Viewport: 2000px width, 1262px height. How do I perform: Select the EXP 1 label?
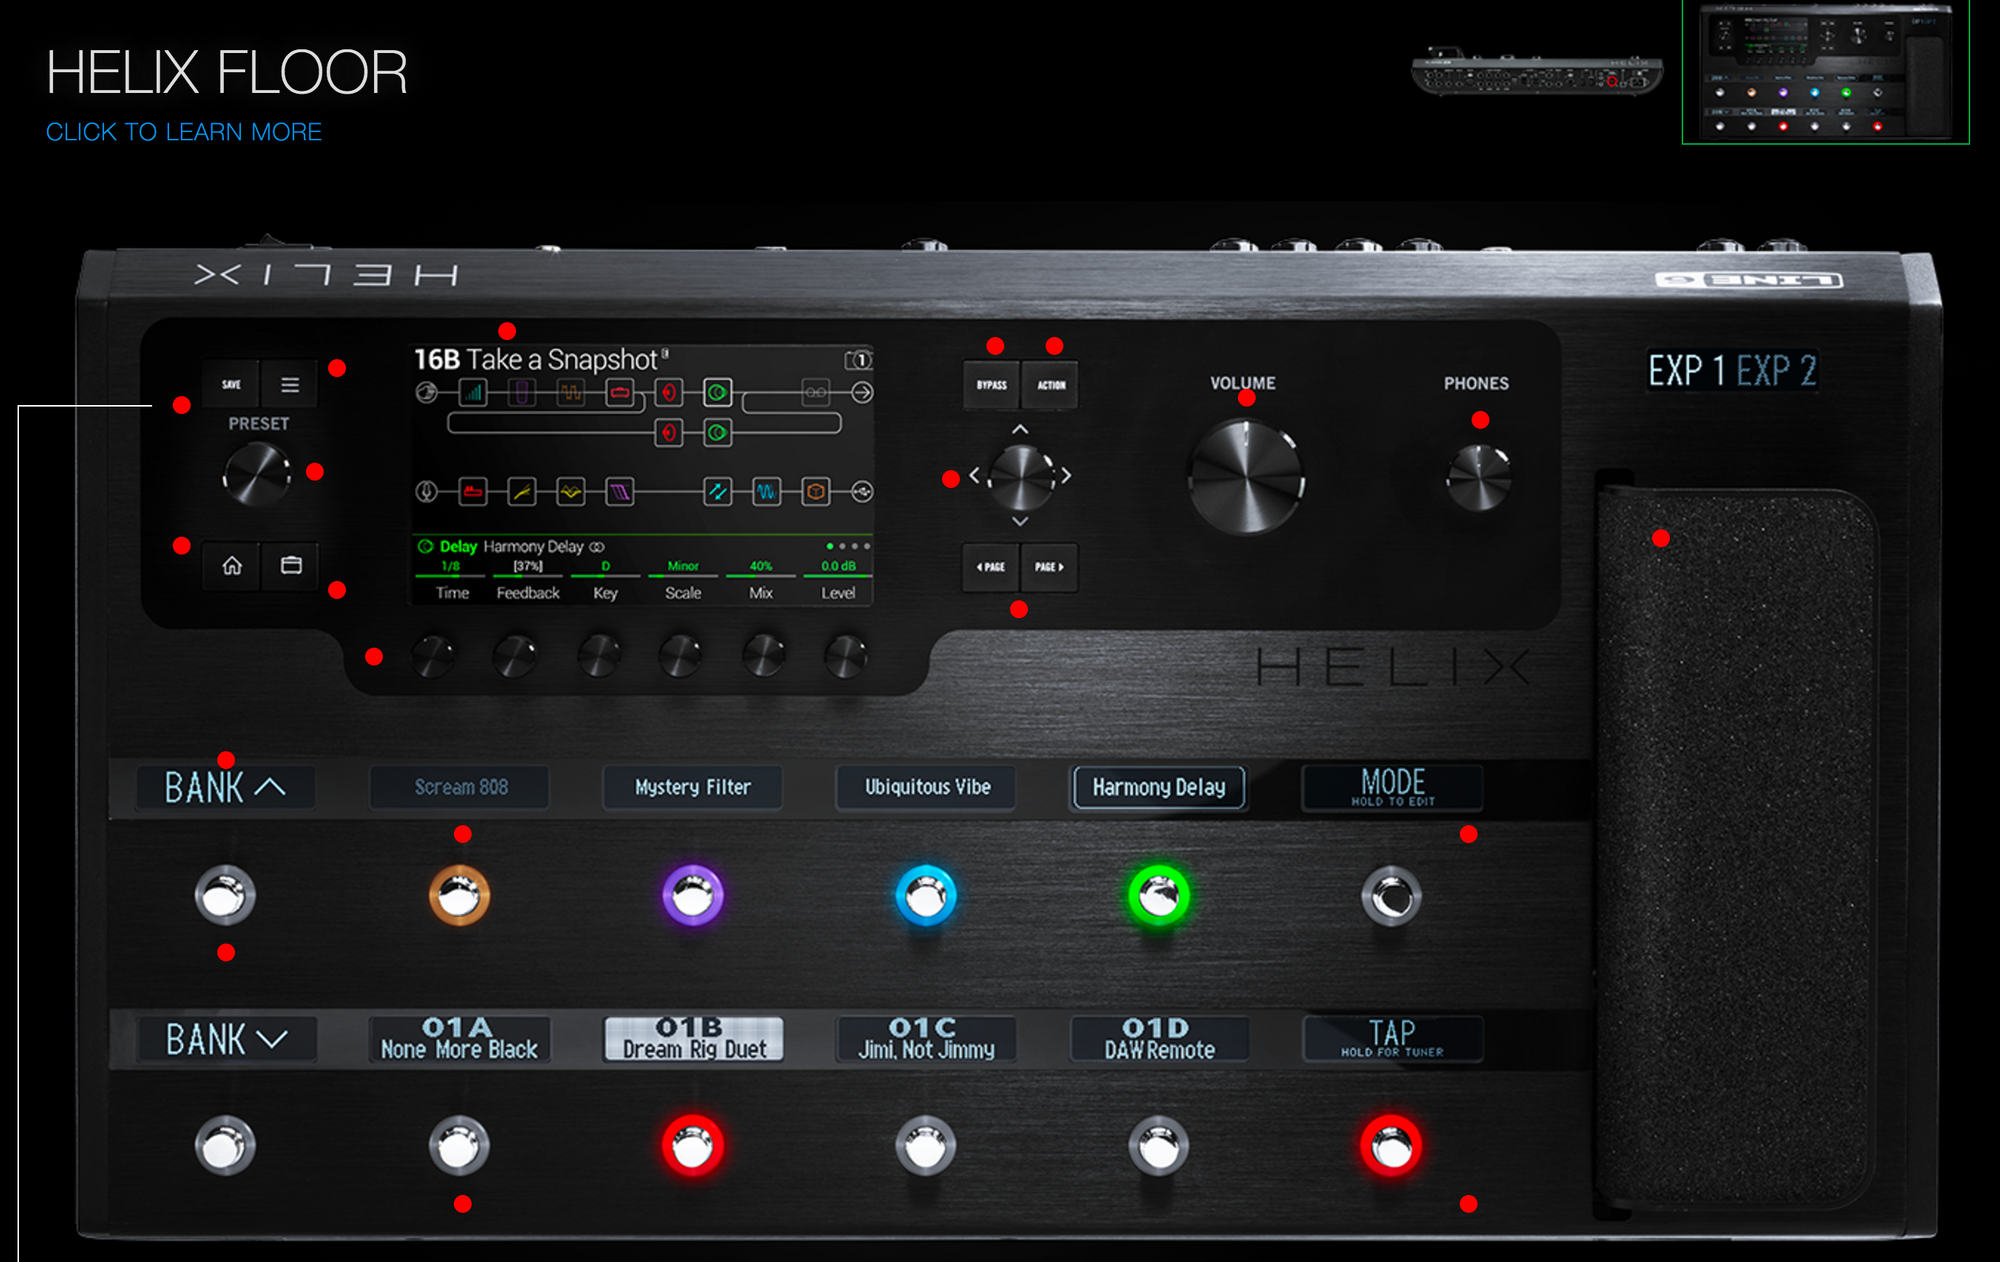pos(1687,371)
